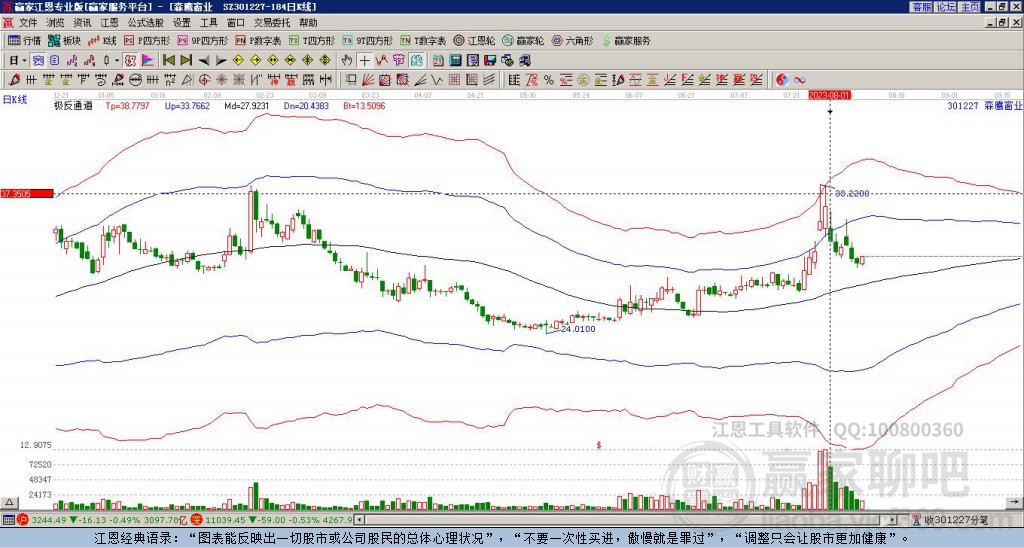This screenshot has height=548, width=1024.
Task: Open the 六角形 tool
Action: (x=572, y=40)
